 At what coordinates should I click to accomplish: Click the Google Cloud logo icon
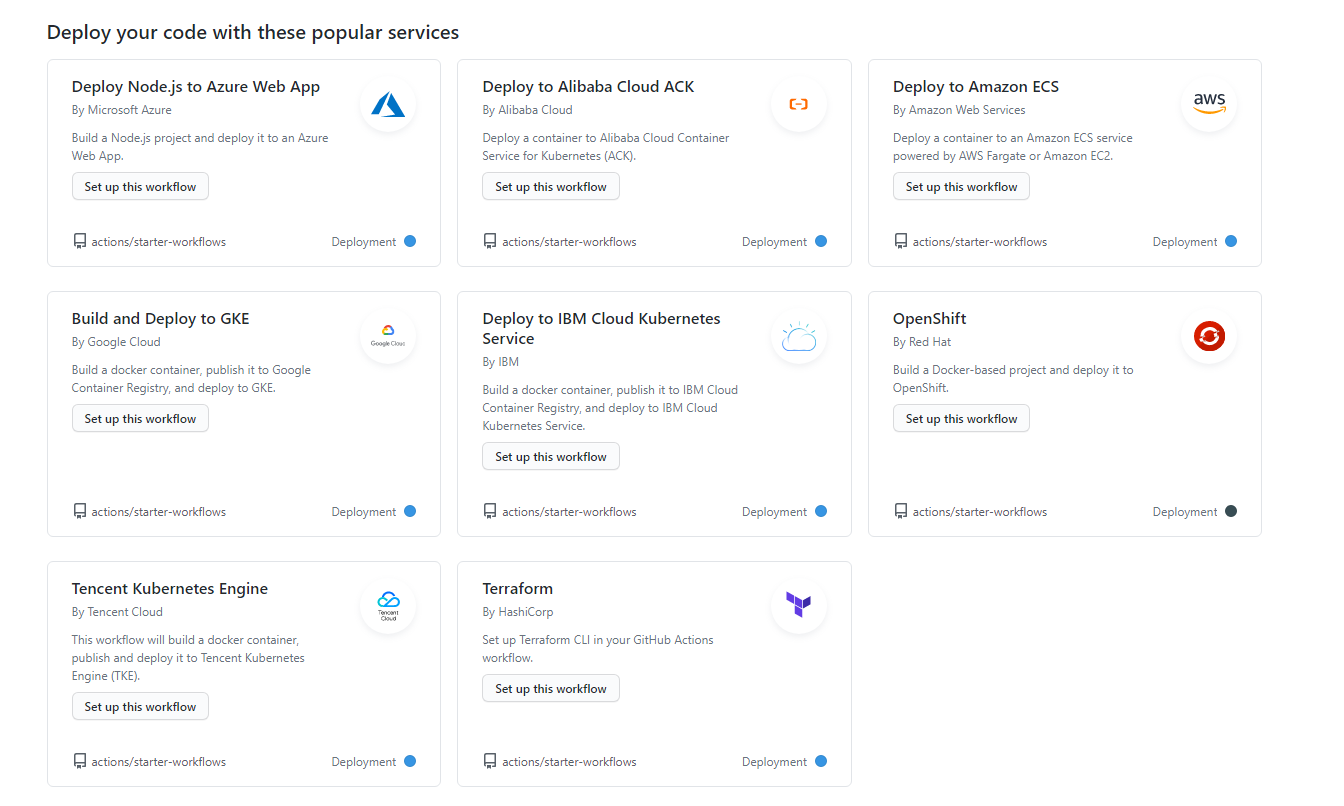tap(388, 336)
